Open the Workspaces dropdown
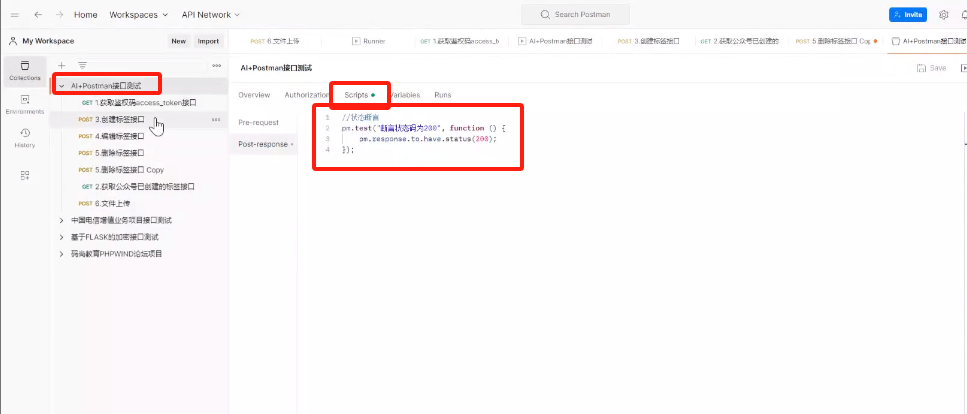 [x=138, y=14]
